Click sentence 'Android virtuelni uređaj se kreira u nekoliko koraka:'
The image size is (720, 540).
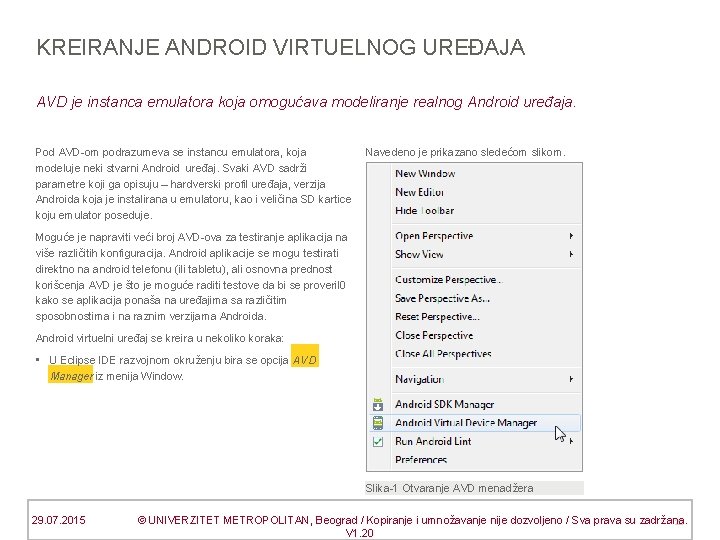(160, 338)
